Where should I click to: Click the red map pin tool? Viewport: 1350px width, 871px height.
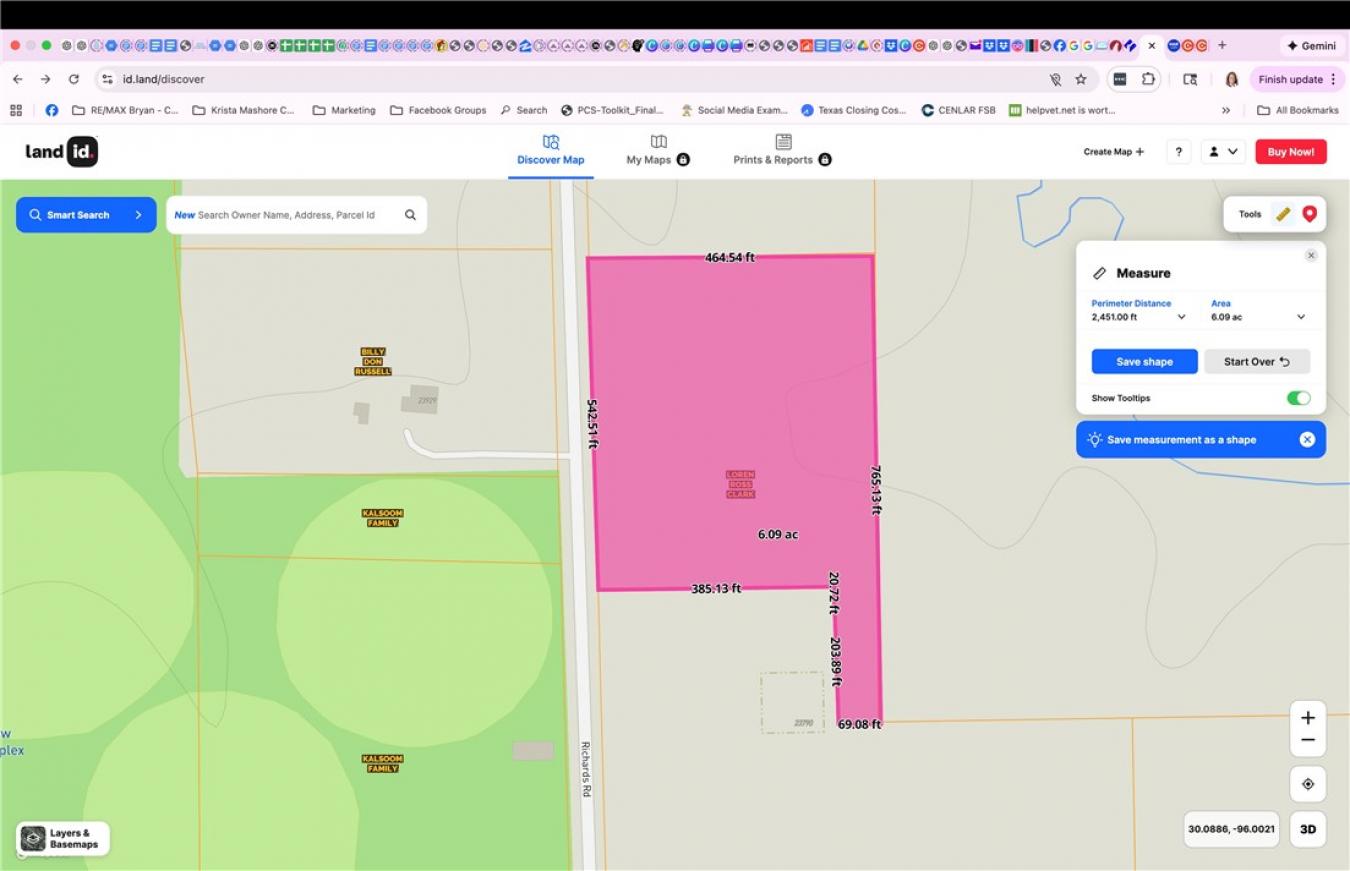(x=1309, y=214)
